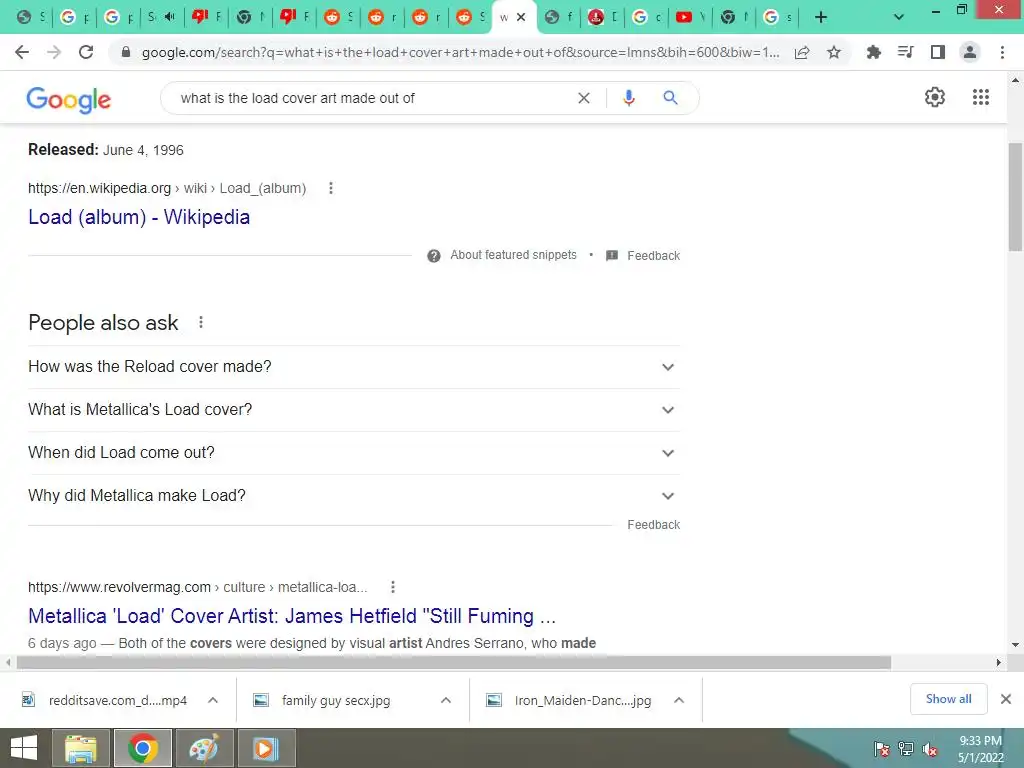Go to the Google logo home

coord(69,99)
